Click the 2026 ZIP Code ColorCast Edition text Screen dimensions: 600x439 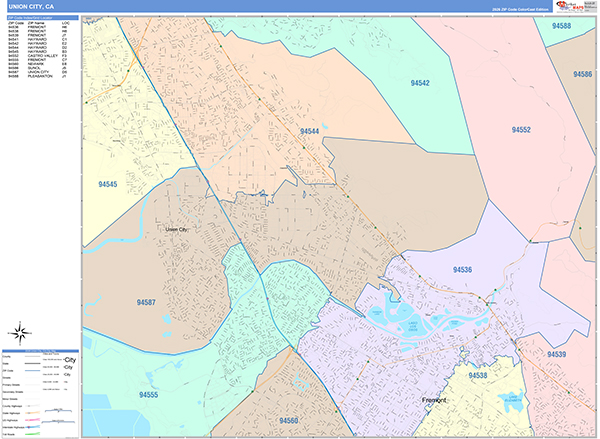point(520,9)
